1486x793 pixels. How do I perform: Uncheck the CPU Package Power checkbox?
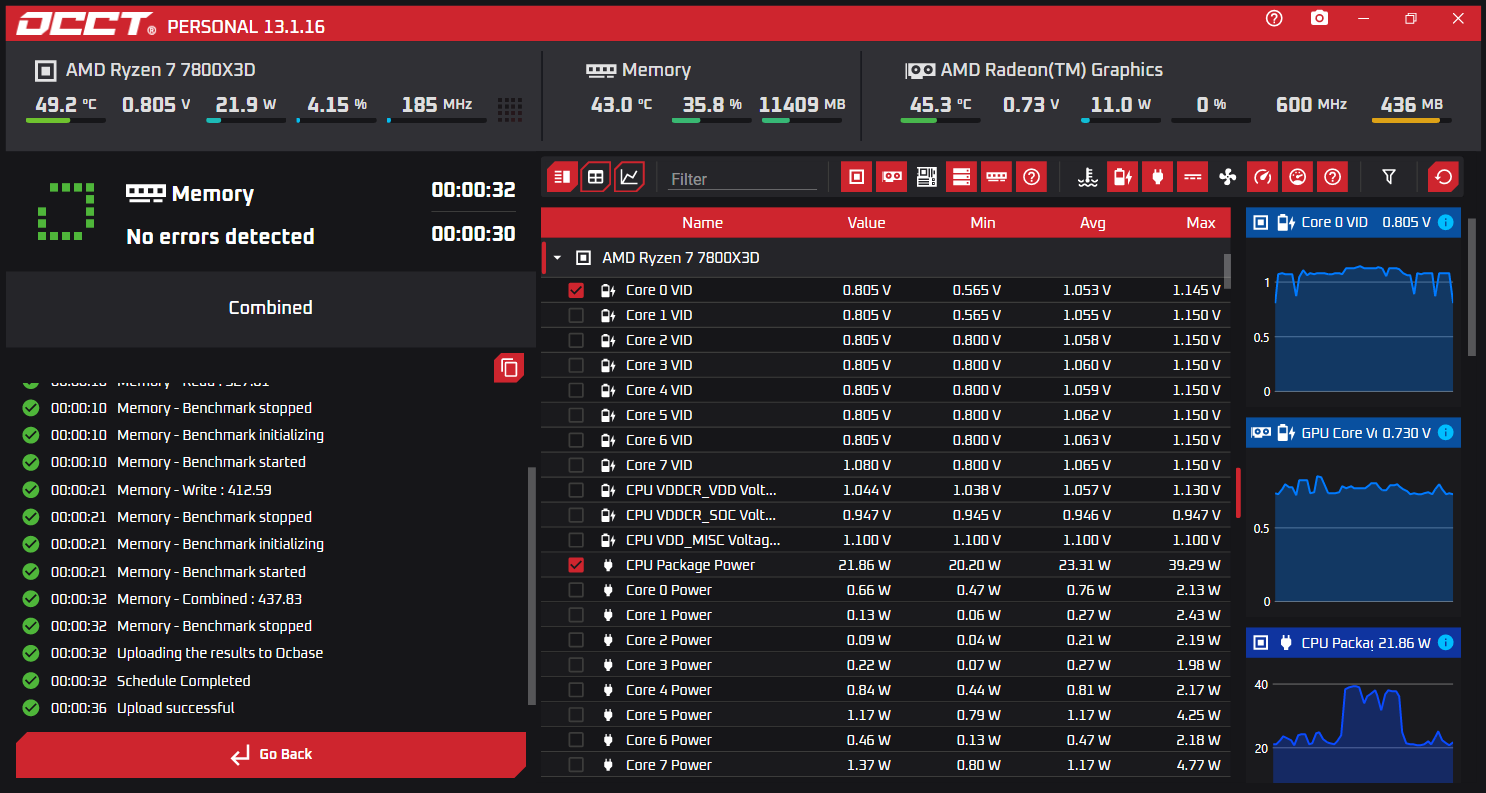(576, 565)
